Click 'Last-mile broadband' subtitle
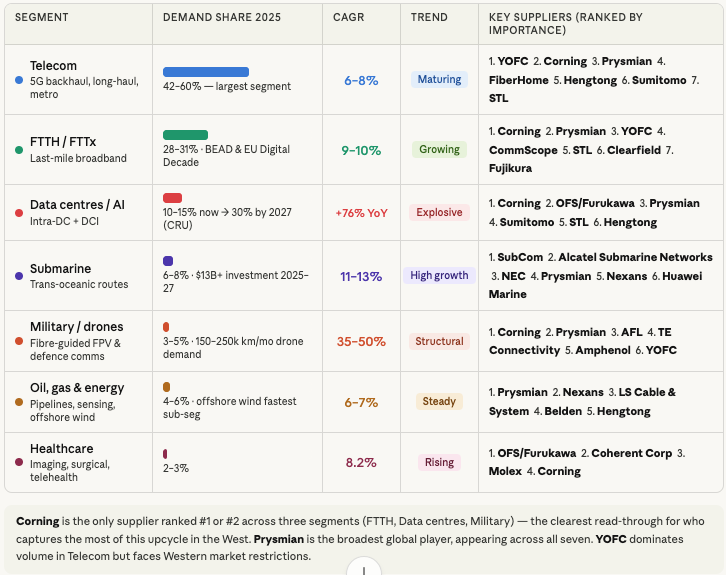The width and height of the screenshot is (726, 575). coord(78,158)
